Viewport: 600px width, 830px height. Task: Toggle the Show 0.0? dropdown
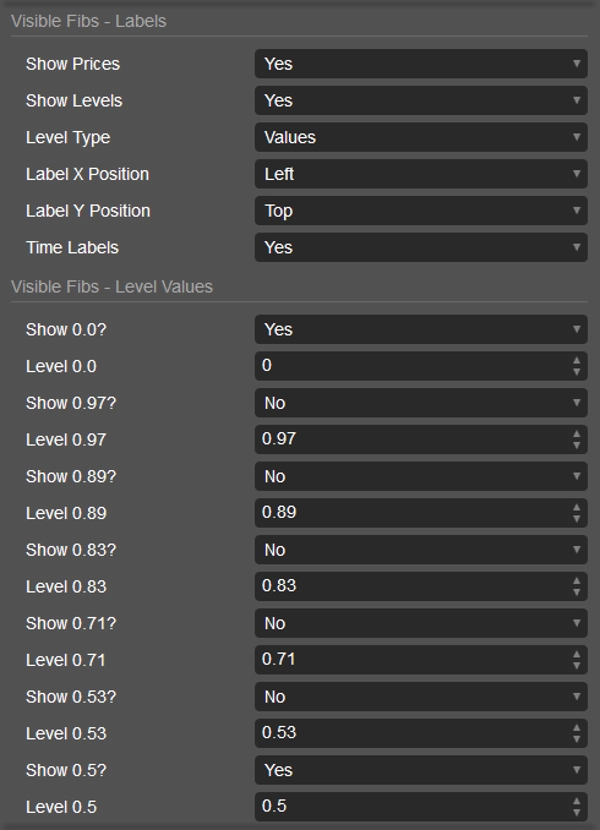[420, 330]
